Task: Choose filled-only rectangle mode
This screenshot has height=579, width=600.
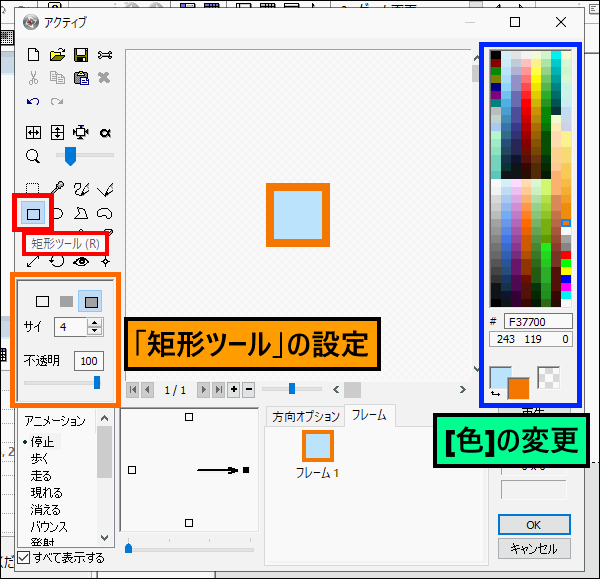Action: [67, 302]
